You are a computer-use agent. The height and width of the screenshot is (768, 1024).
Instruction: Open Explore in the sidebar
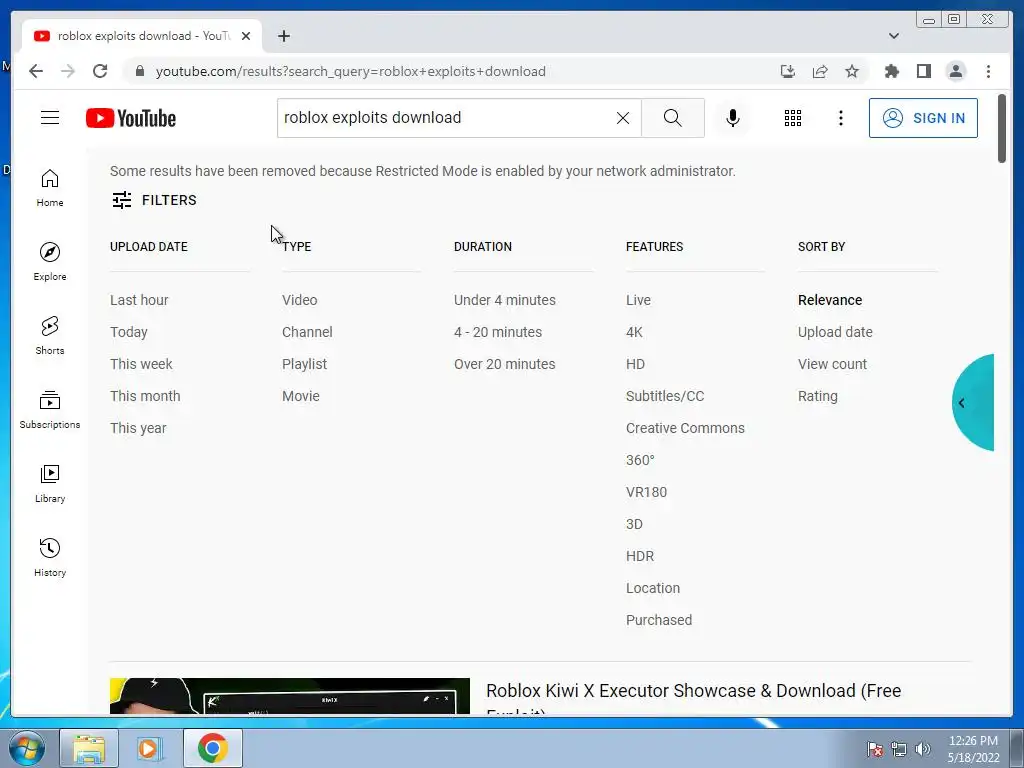(x=50, y=261)
